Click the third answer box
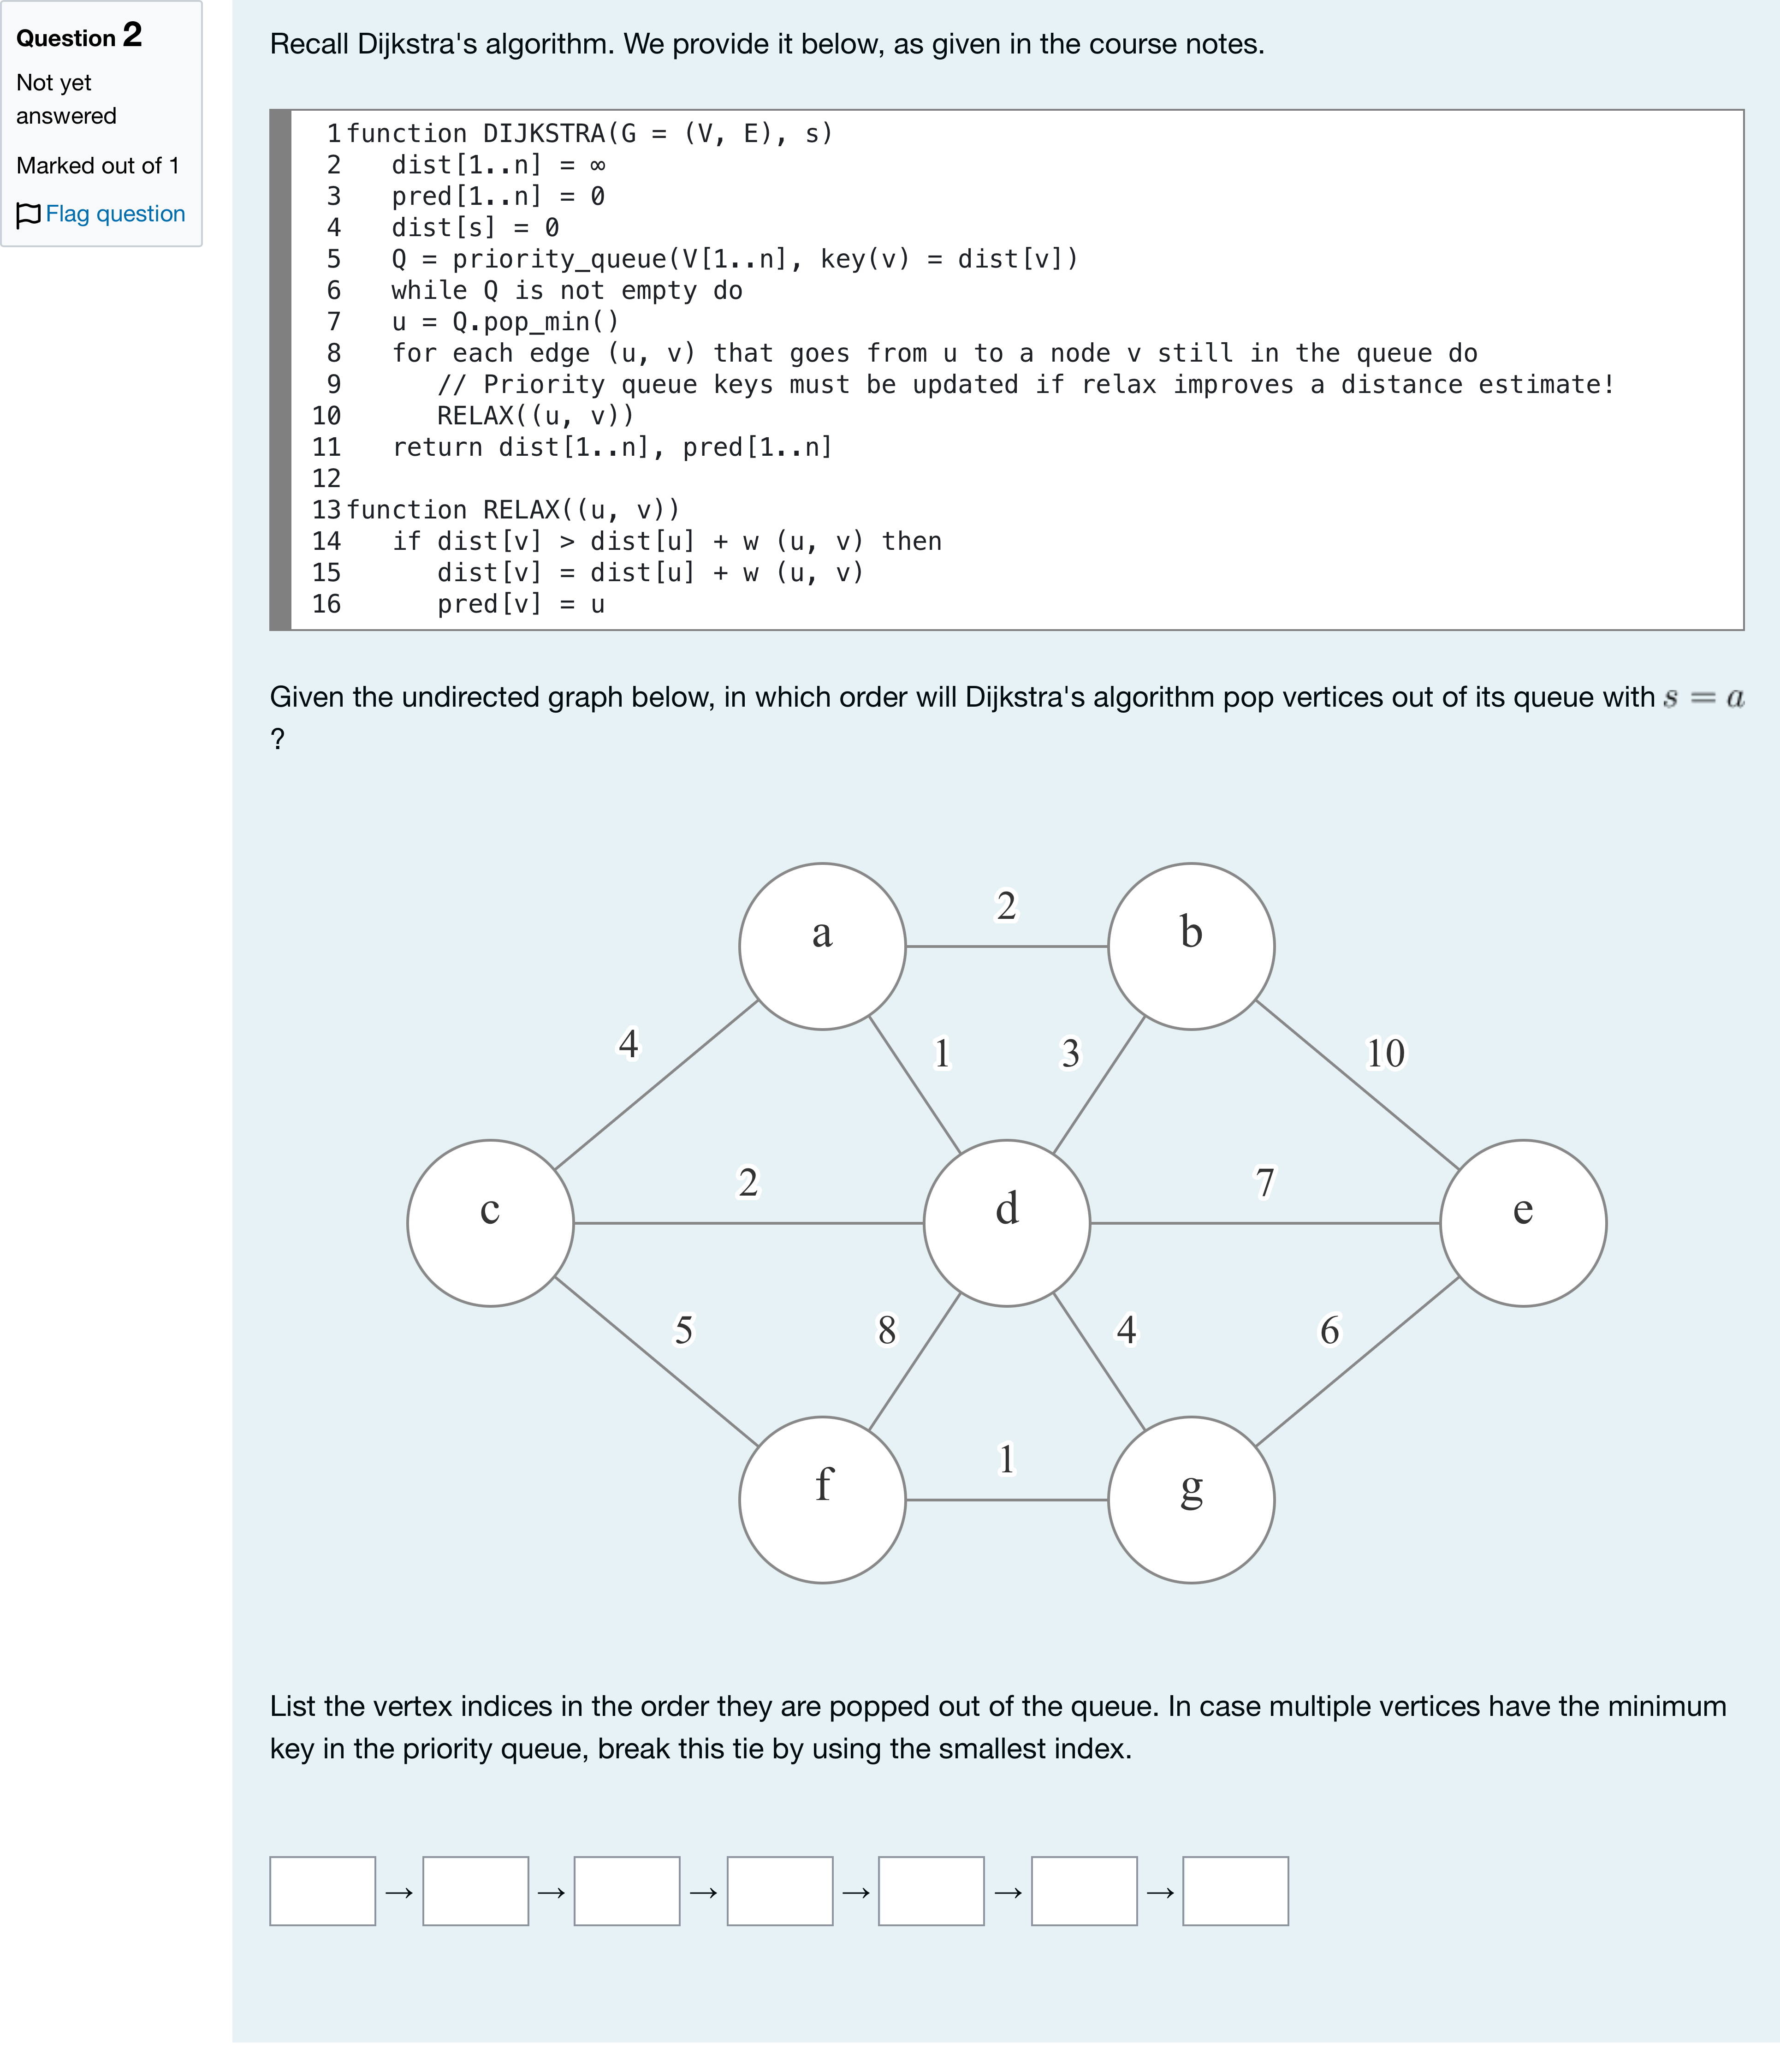Viewport: 1780px width, 2072px height. 627,1891
